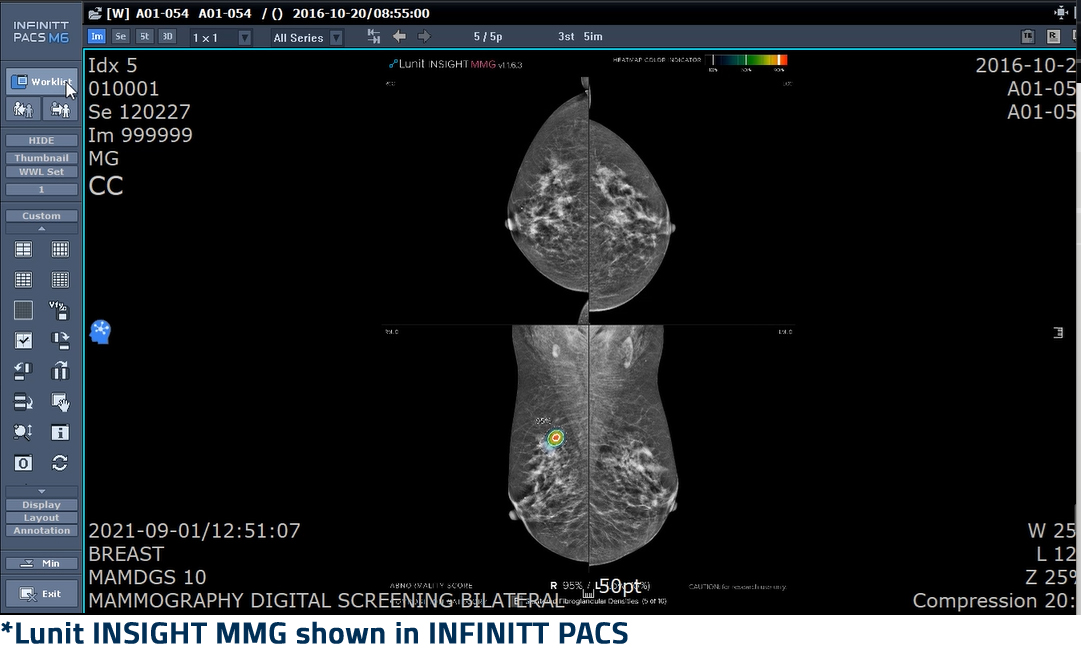Click the blue Lunit AI head icon

click(x=101, y=332)
